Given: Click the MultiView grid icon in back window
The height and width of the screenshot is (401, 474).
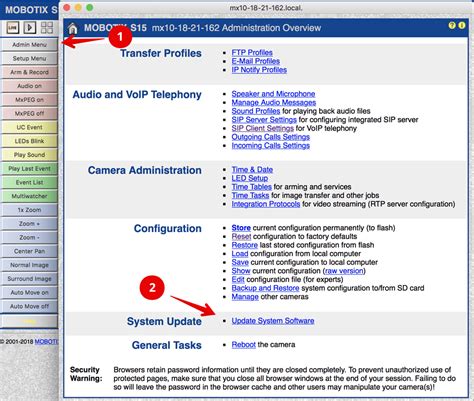Looking at the screenshot, I should pyautogui.click(x=47, y=27).
